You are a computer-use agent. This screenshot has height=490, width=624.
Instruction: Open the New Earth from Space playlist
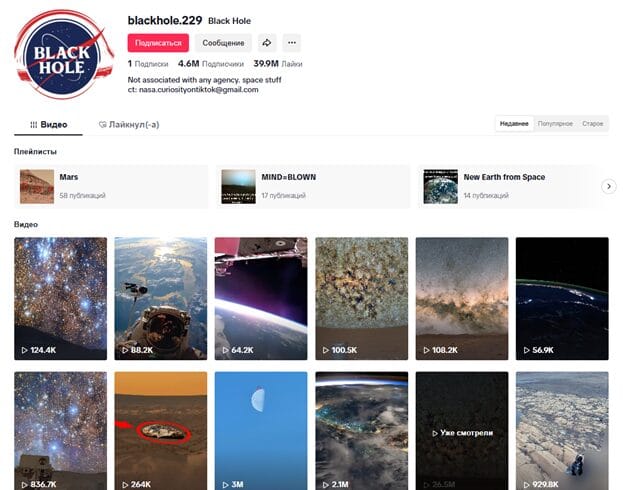509,186
